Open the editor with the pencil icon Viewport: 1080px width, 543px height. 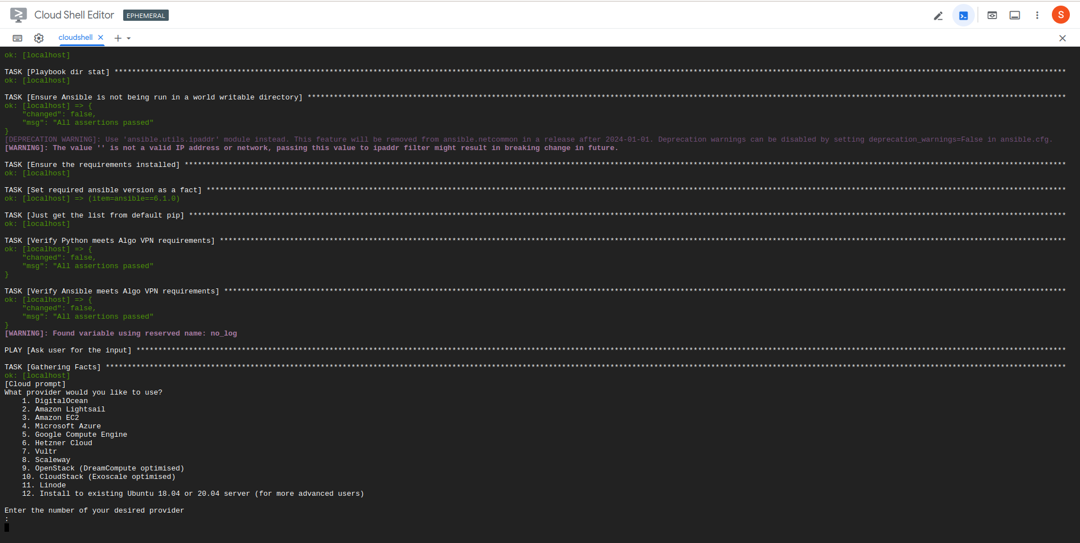pos(937,15)
